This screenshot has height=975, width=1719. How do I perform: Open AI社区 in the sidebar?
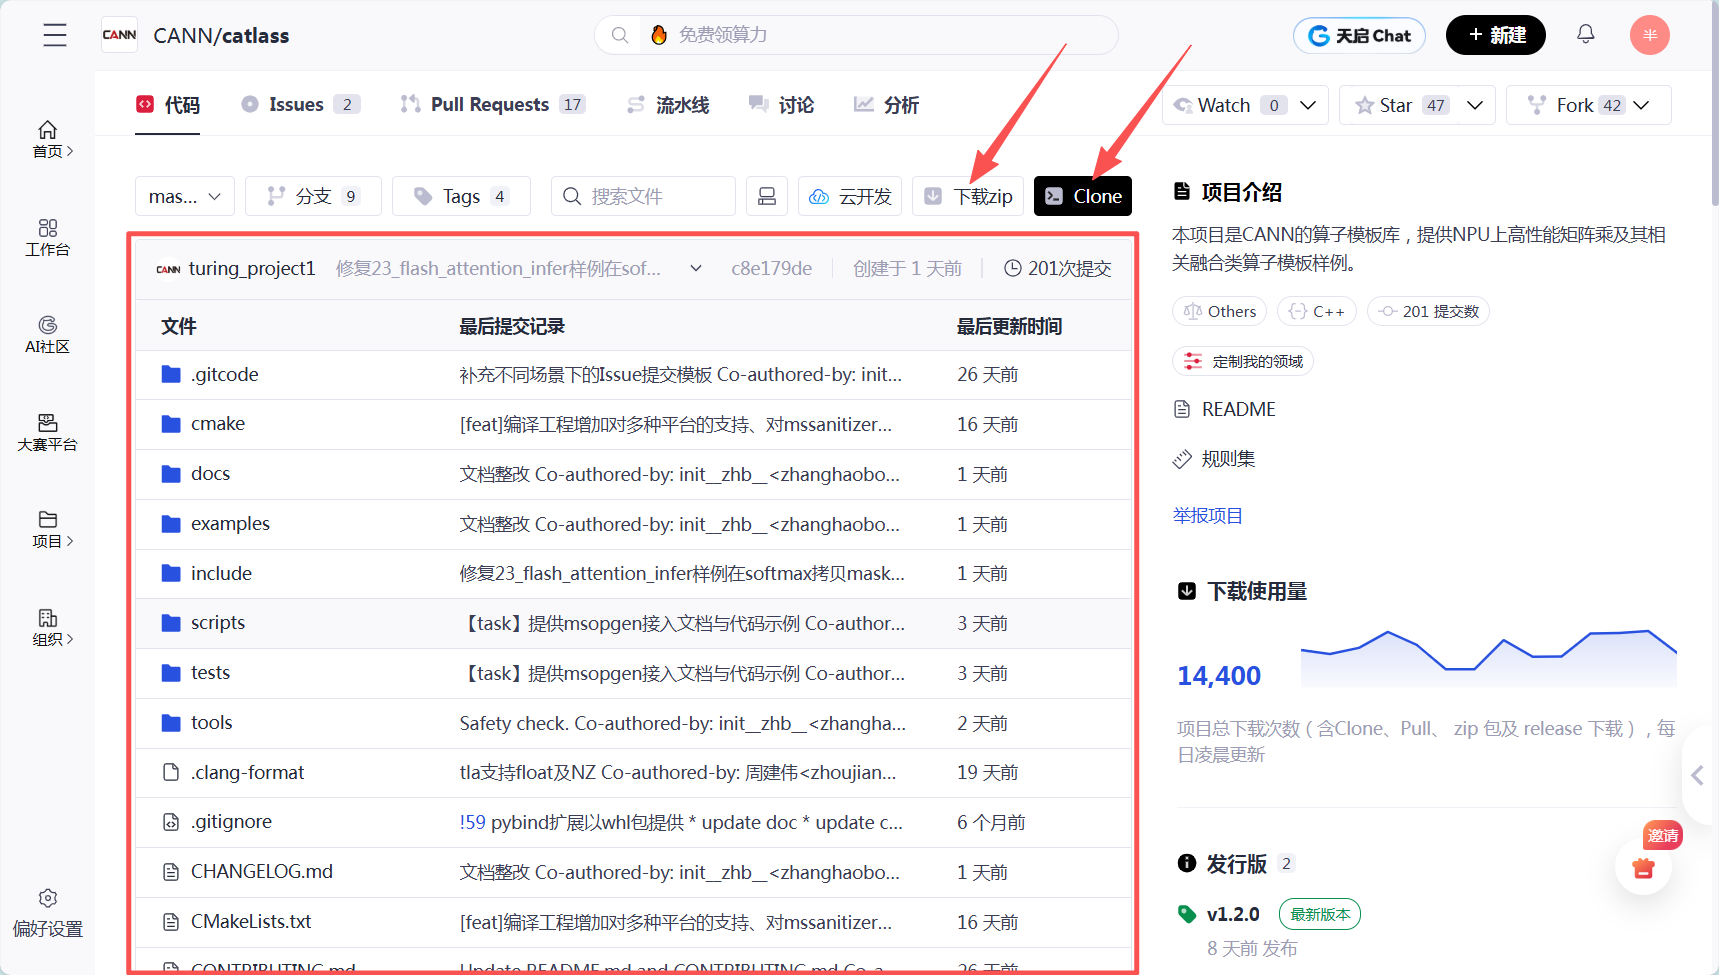47,336
